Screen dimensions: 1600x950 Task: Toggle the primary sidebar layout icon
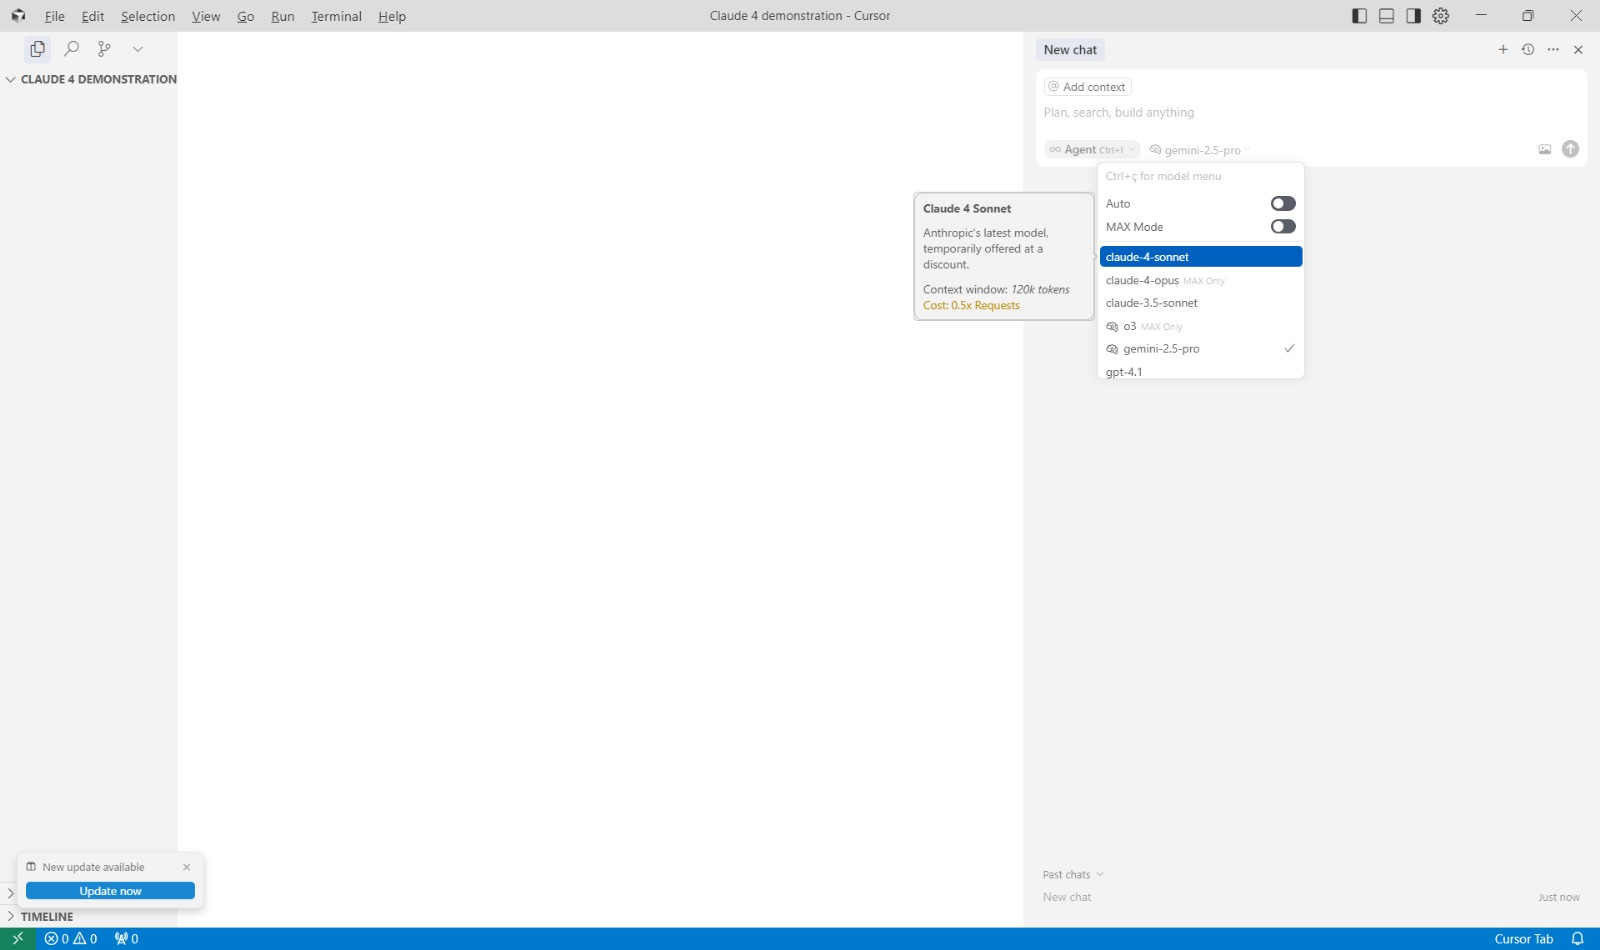pos(1359,16)
